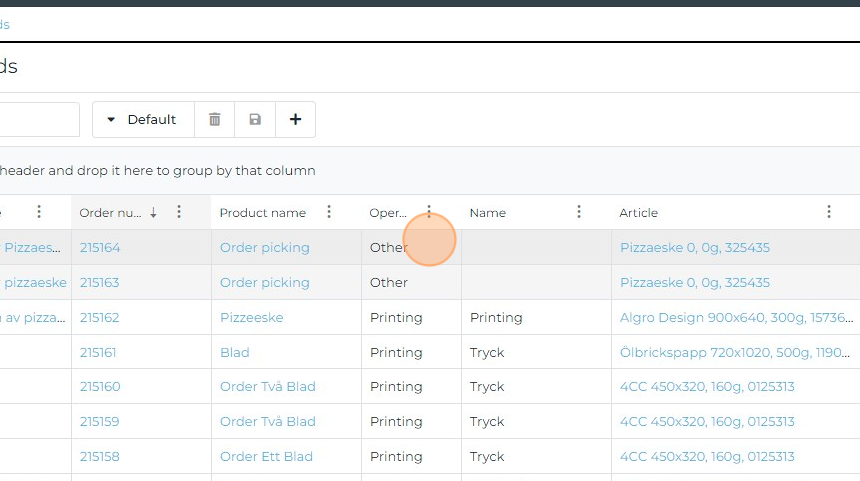
Task: Open Name column menu dots
Action: (579, 212)
